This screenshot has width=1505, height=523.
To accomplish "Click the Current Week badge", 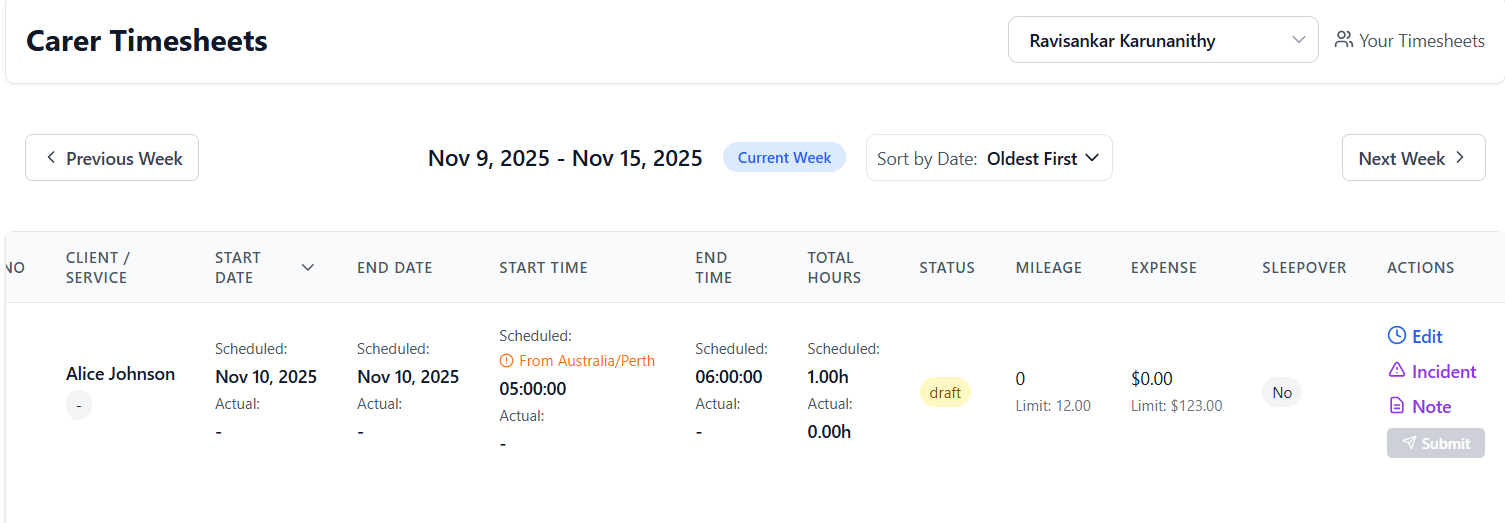I will [x=784, y=157].
